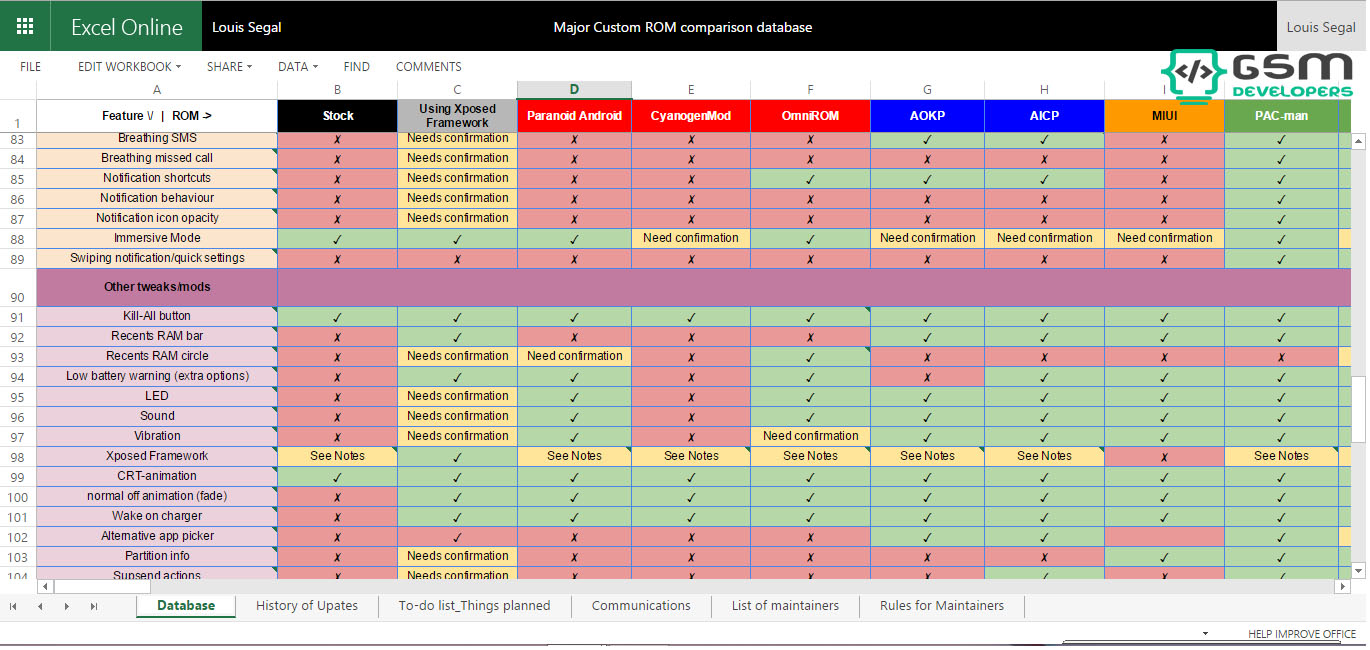This screenshot has width=1370, height=650.
Task: Open the FILE menu
Action: point(31,67)
